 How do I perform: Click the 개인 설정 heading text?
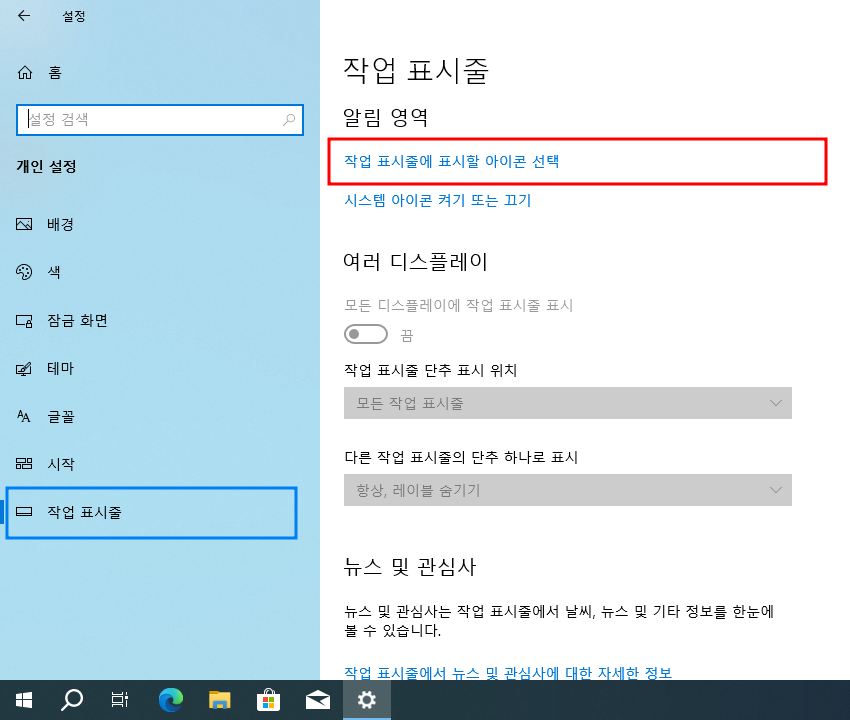click(47, 166)
